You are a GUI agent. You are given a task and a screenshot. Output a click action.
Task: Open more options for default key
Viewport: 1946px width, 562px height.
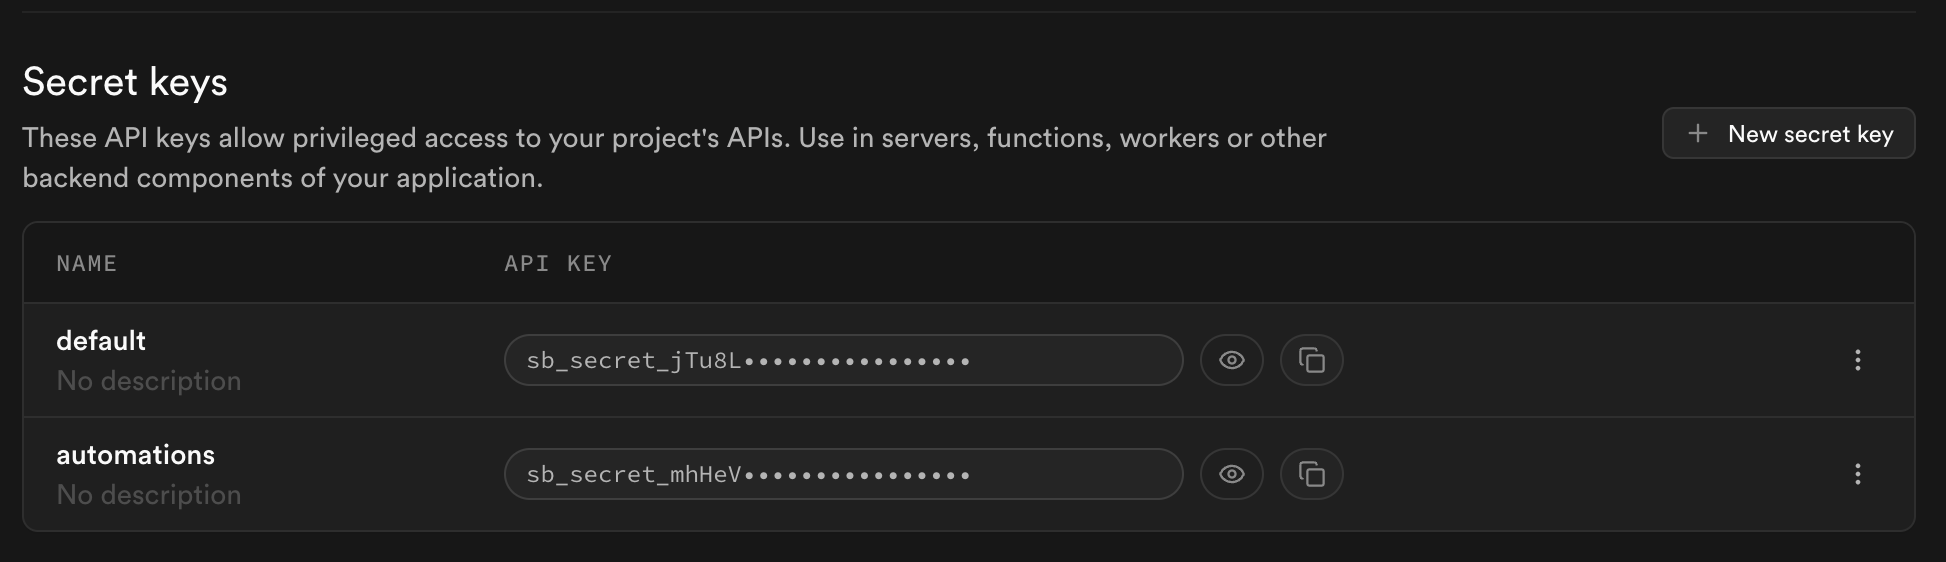(x=1857, y=360)
